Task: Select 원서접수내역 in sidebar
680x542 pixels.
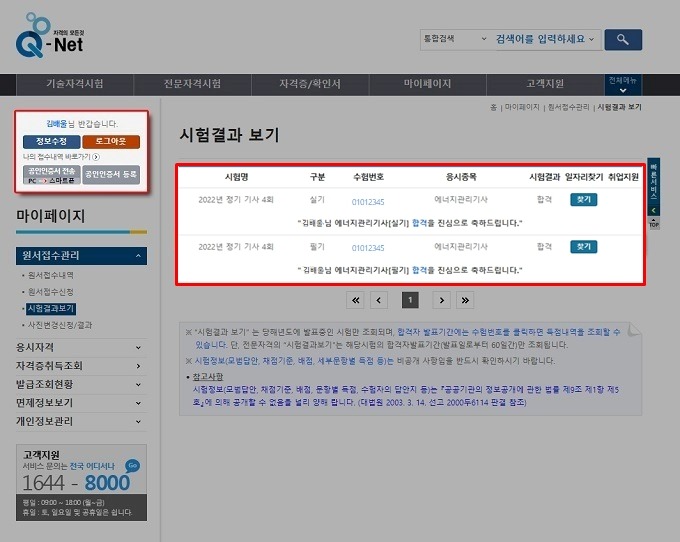Action: tap(50, 275)
